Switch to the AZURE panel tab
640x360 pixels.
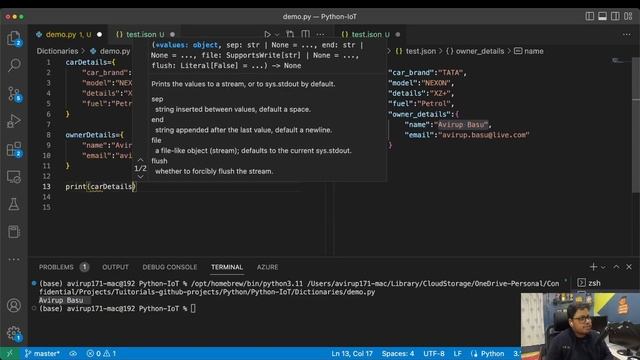coord(267,267)
